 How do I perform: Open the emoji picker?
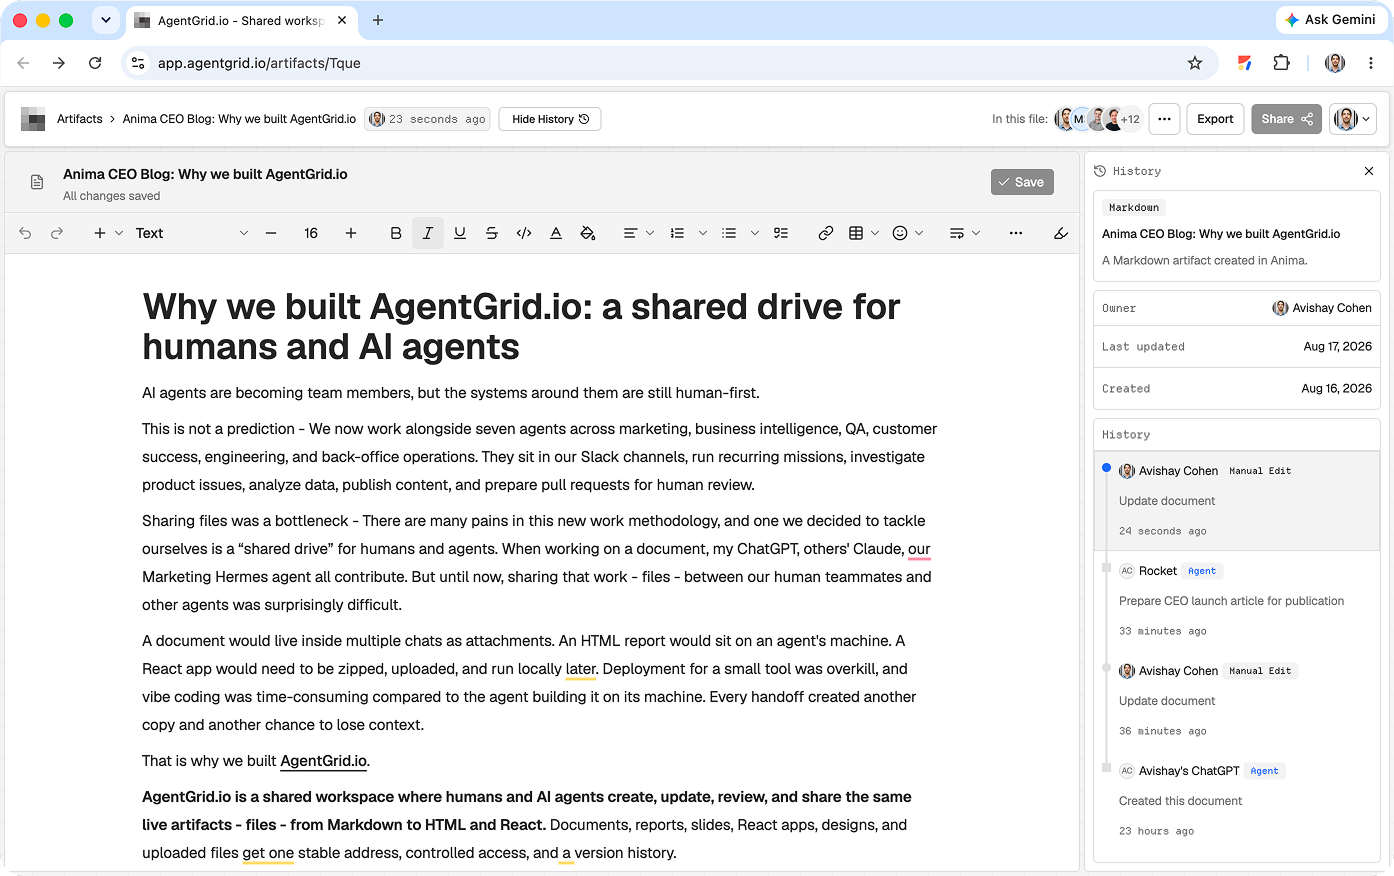click(900, 233)
